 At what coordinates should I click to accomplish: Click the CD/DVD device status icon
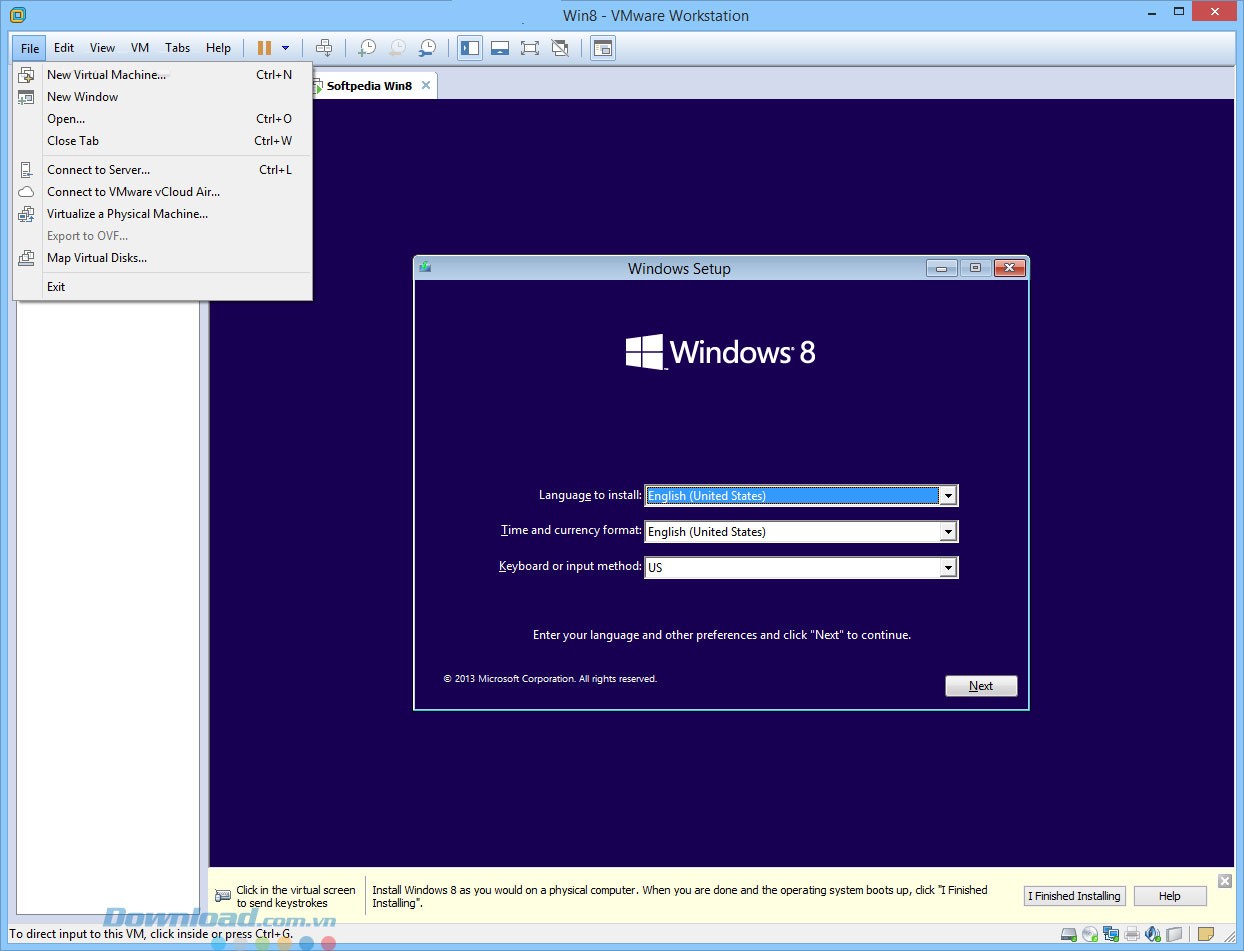point(1089,934)
